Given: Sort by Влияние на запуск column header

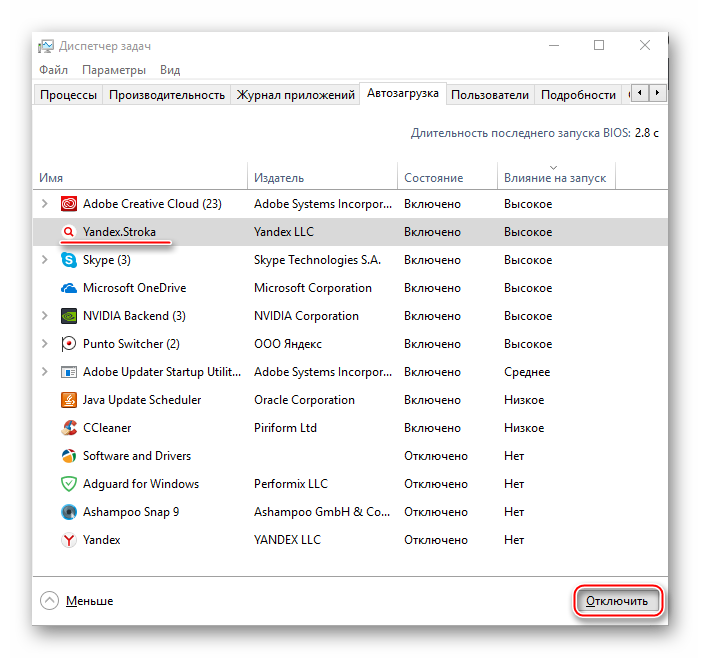Looking at the screenshot, I should (x=556, y=177).
